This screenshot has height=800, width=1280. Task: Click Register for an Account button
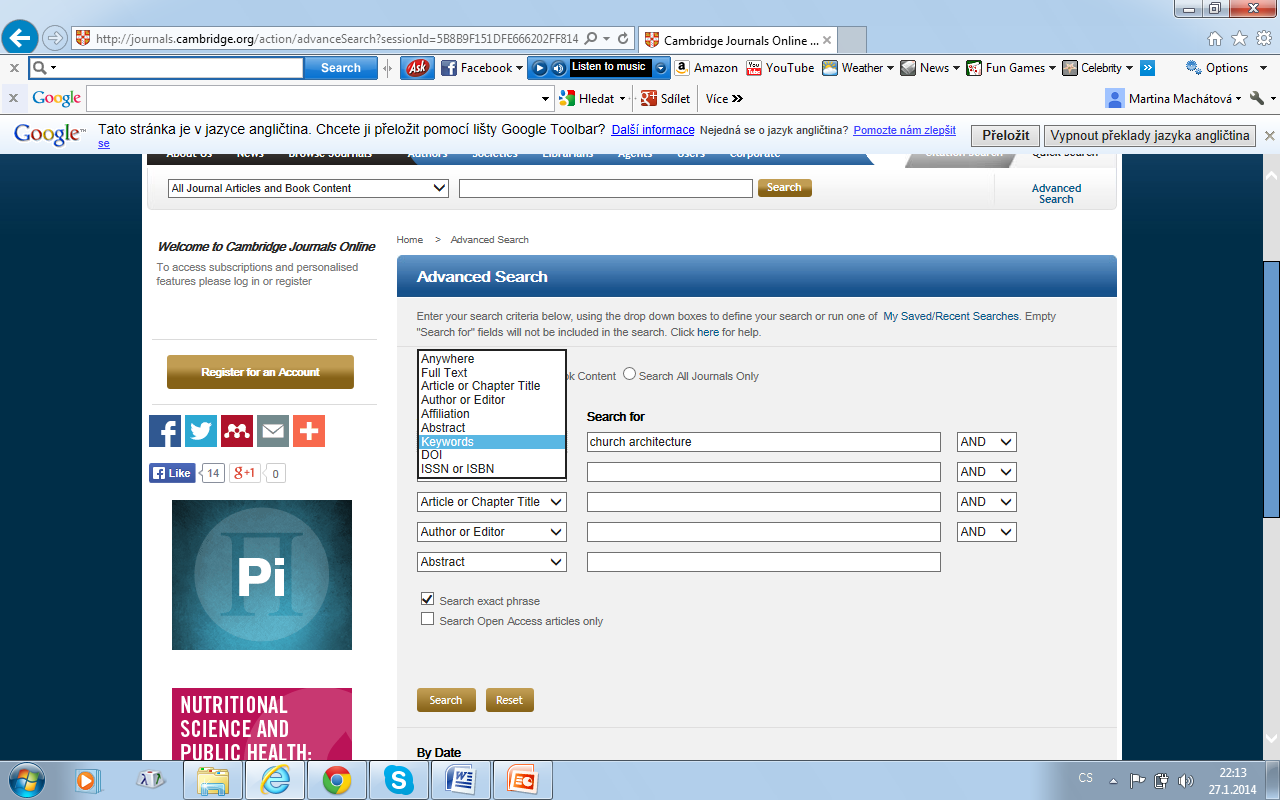tap(260, 372)
